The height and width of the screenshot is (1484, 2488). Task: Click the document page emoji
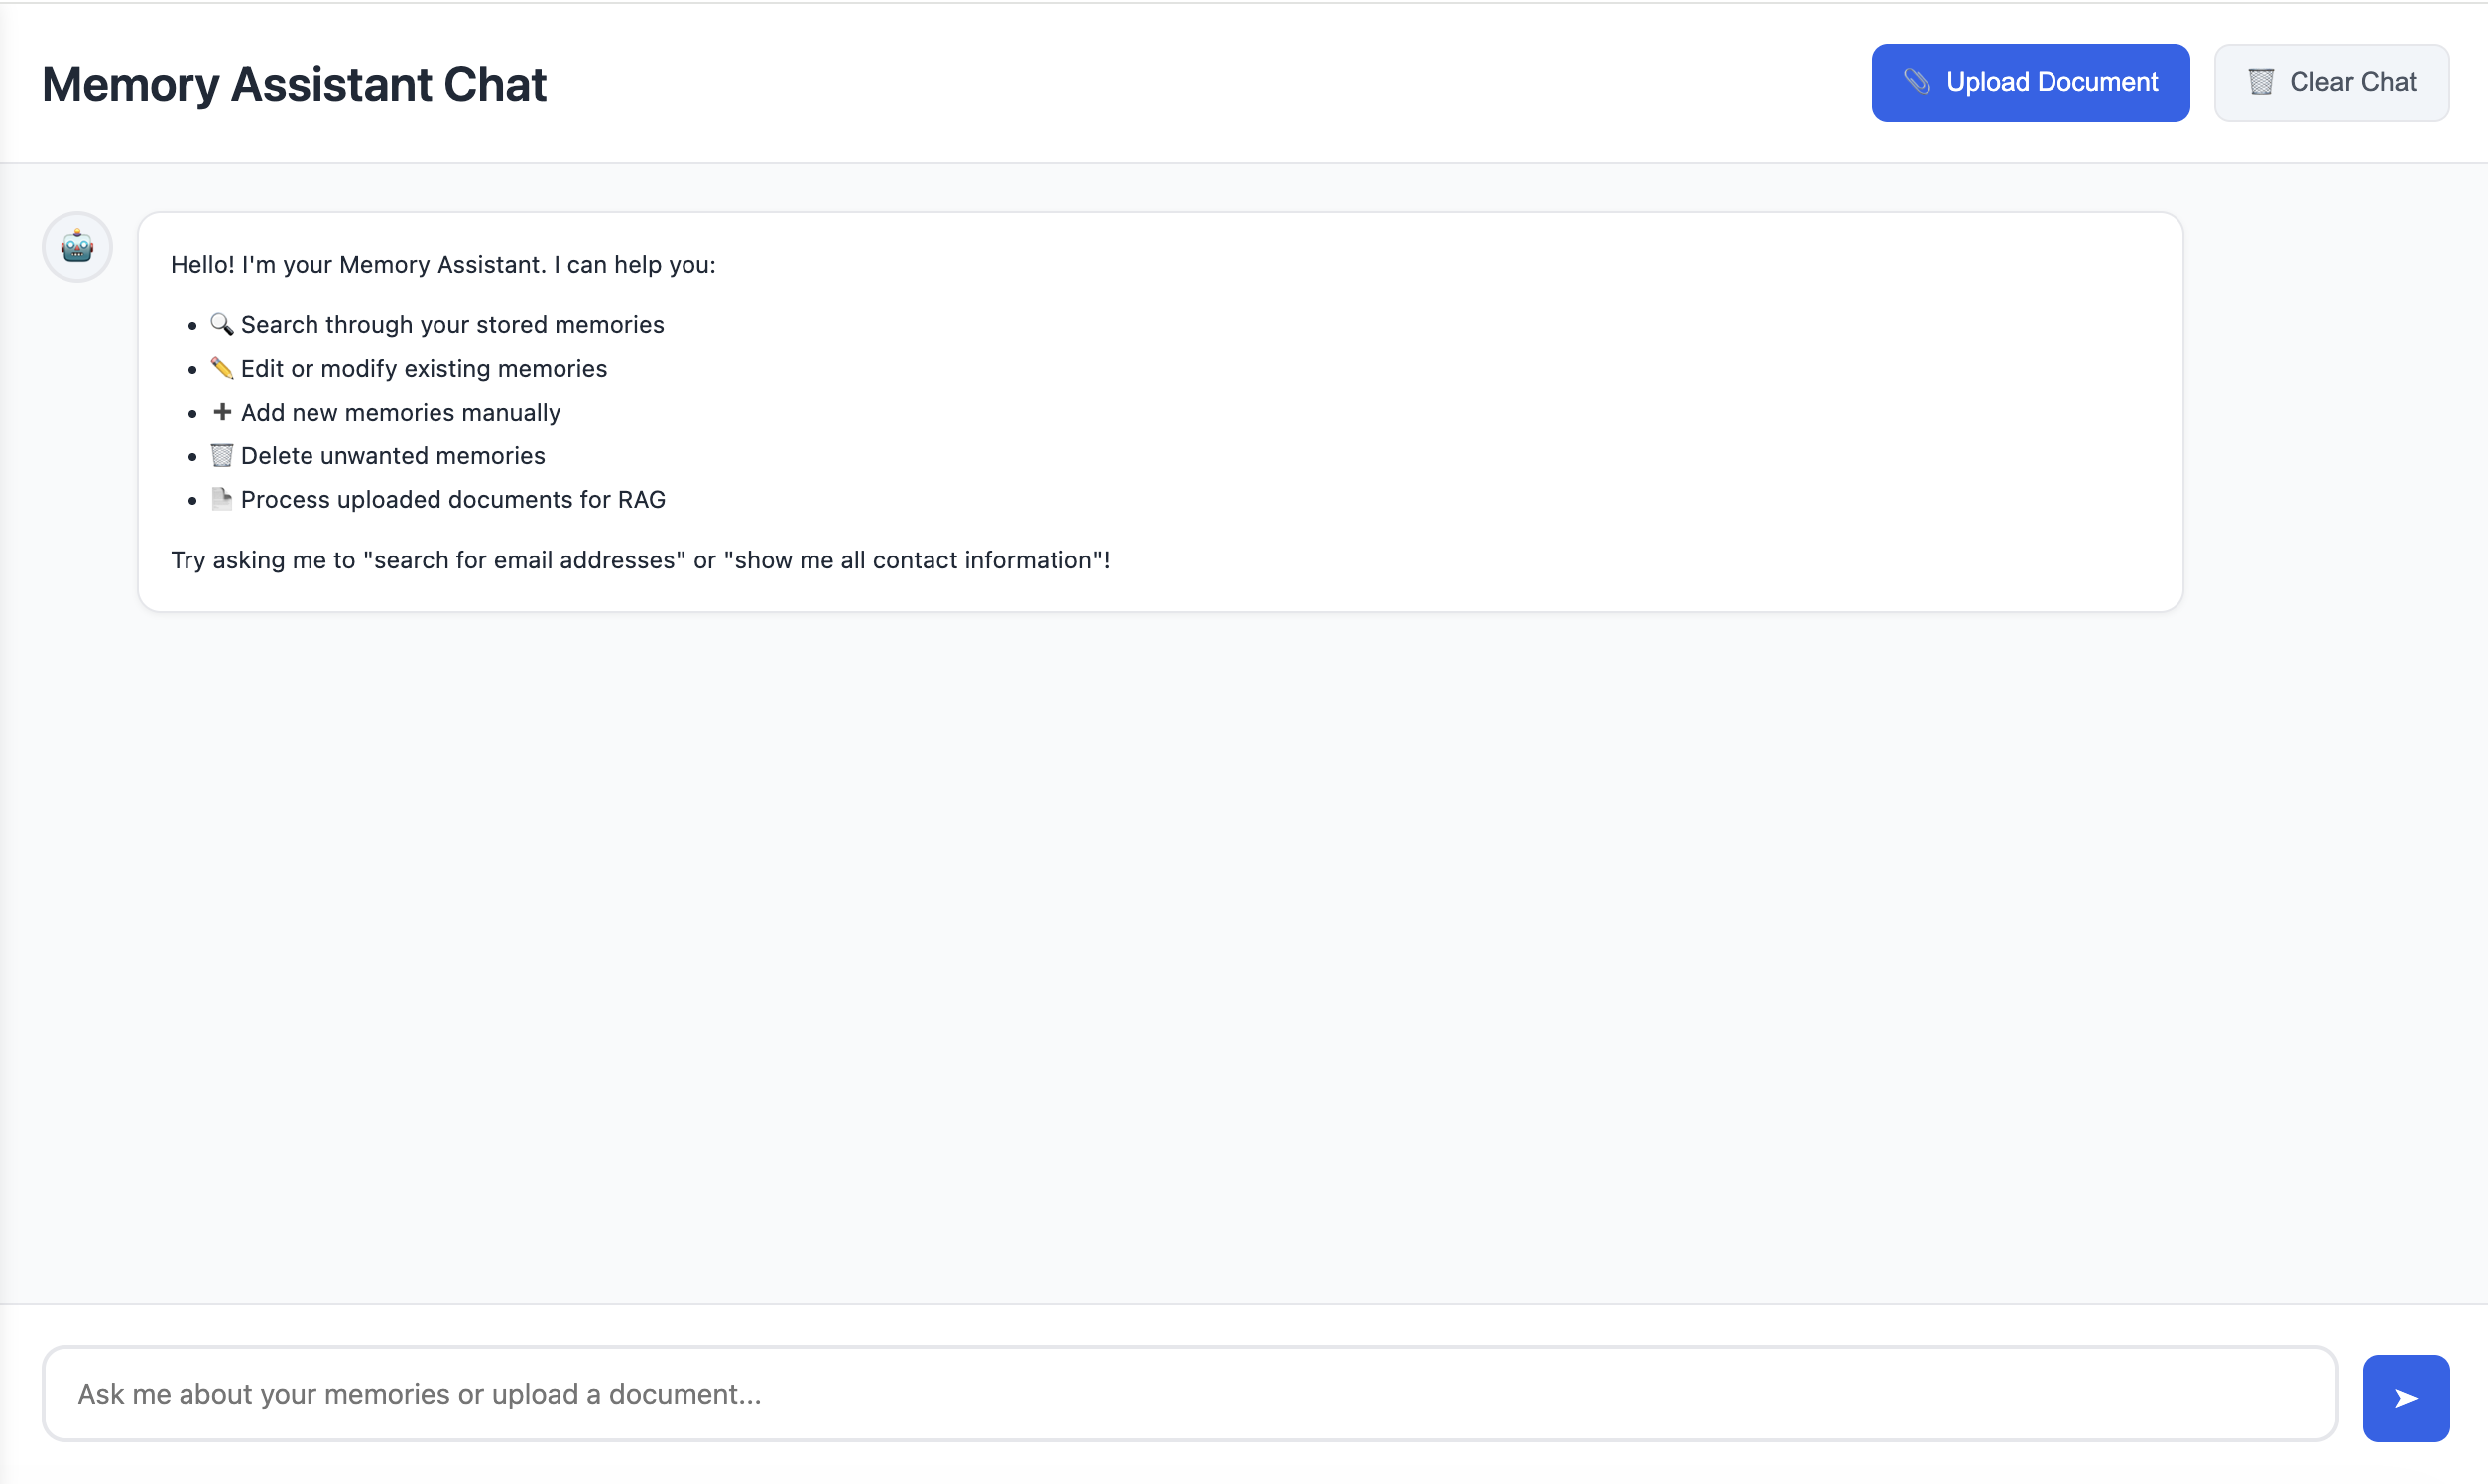(222, 499)
